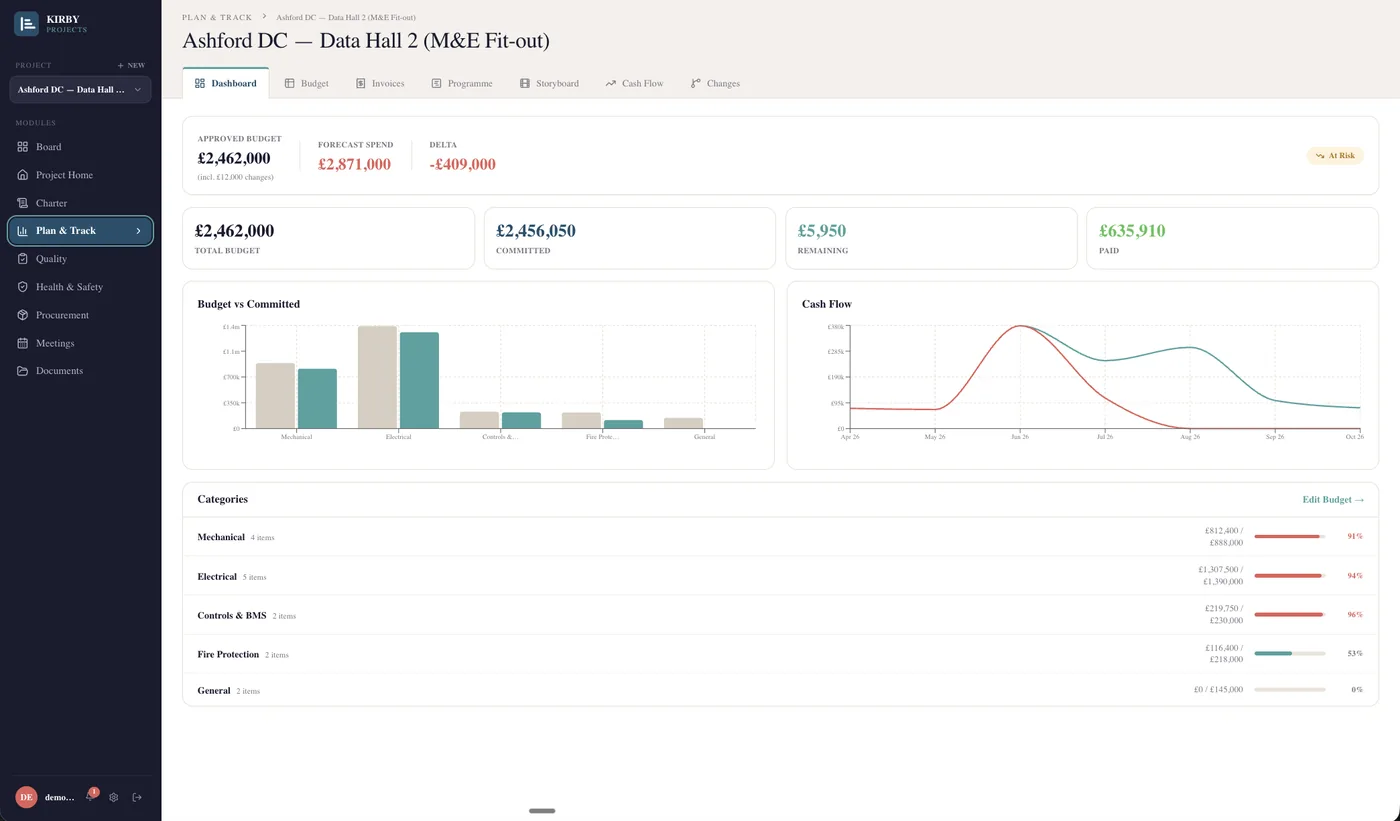Open the Meetings module
This screenshot has width=1400, height=821.
(x=80, y=343)
